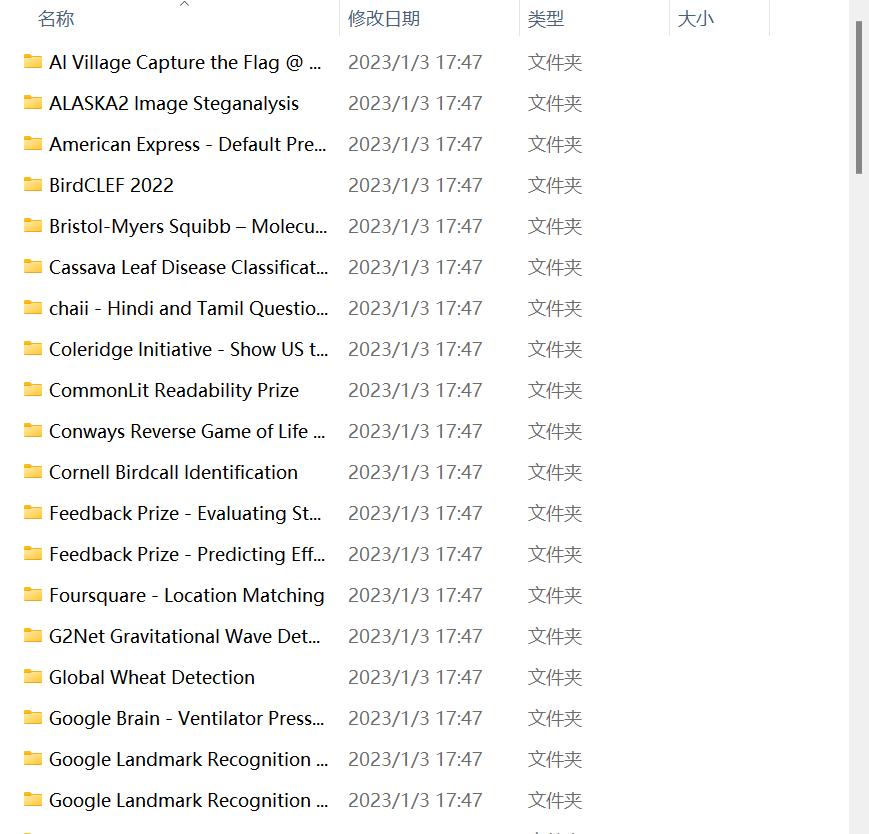Click the date of BirdCLEF 2022 row
Viewport: 869px width, 834px height.
click(415, 186)
